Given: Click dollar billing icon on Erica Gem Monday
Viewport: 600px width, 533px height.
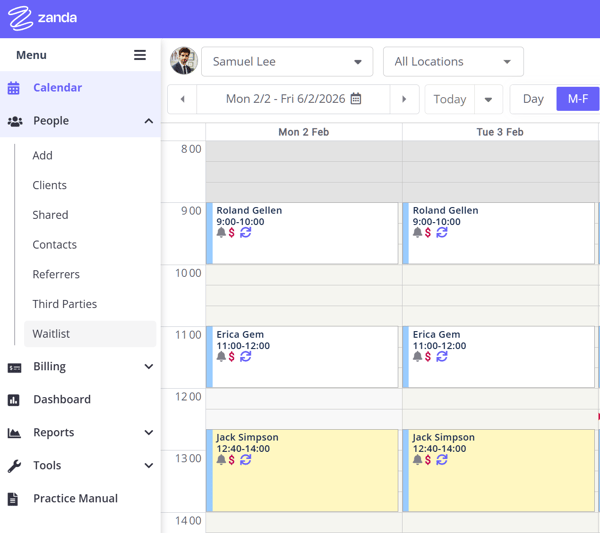Looking at the screenshot, I should pyautogui.click(x=232, y=357).
